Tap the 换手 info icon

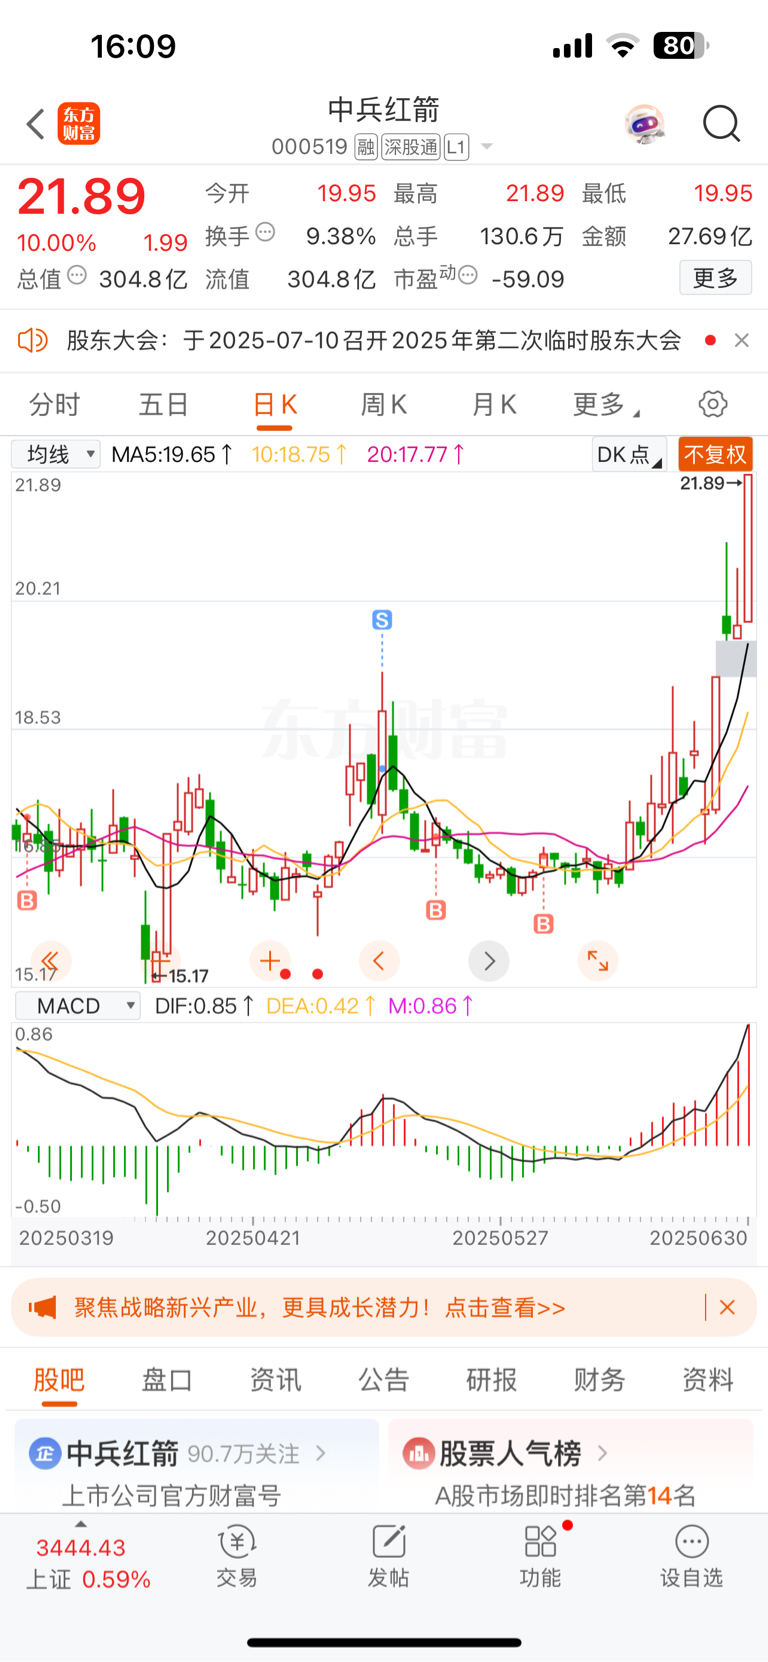coord(265,232)
